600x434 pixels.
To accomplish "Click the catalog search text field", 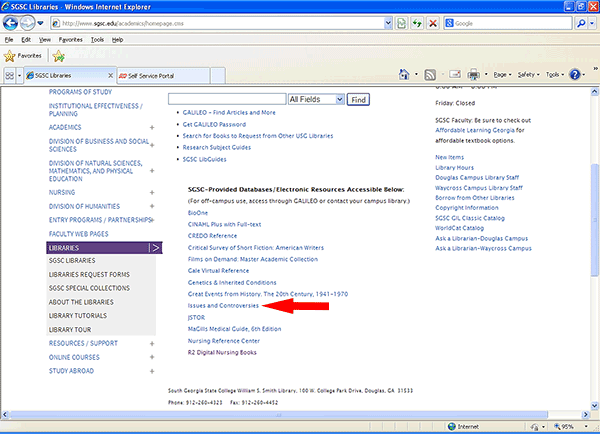I will click(x=226, y=100).
